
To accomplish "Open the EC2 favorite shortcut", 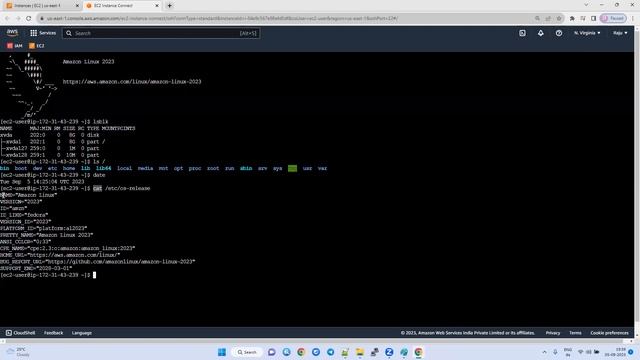I will (36, 46).
